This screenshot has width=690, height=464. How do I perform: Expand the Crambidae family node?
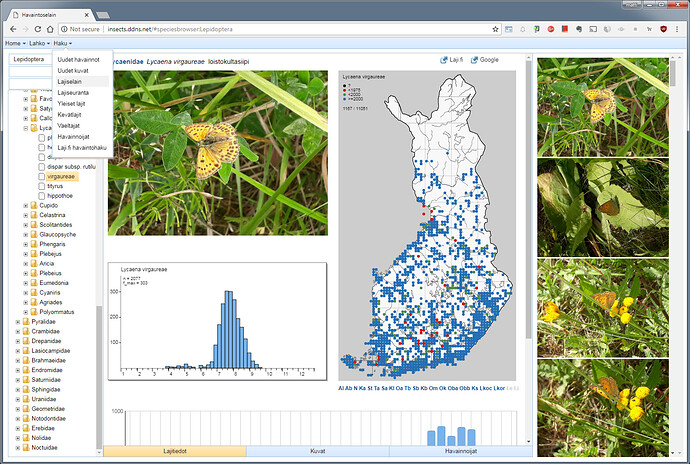(18, 331)
